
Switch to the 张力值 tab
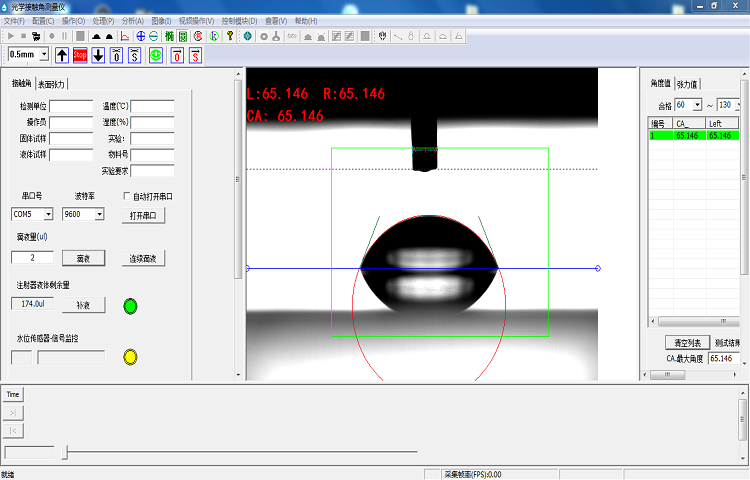click(x=688, y=84)
